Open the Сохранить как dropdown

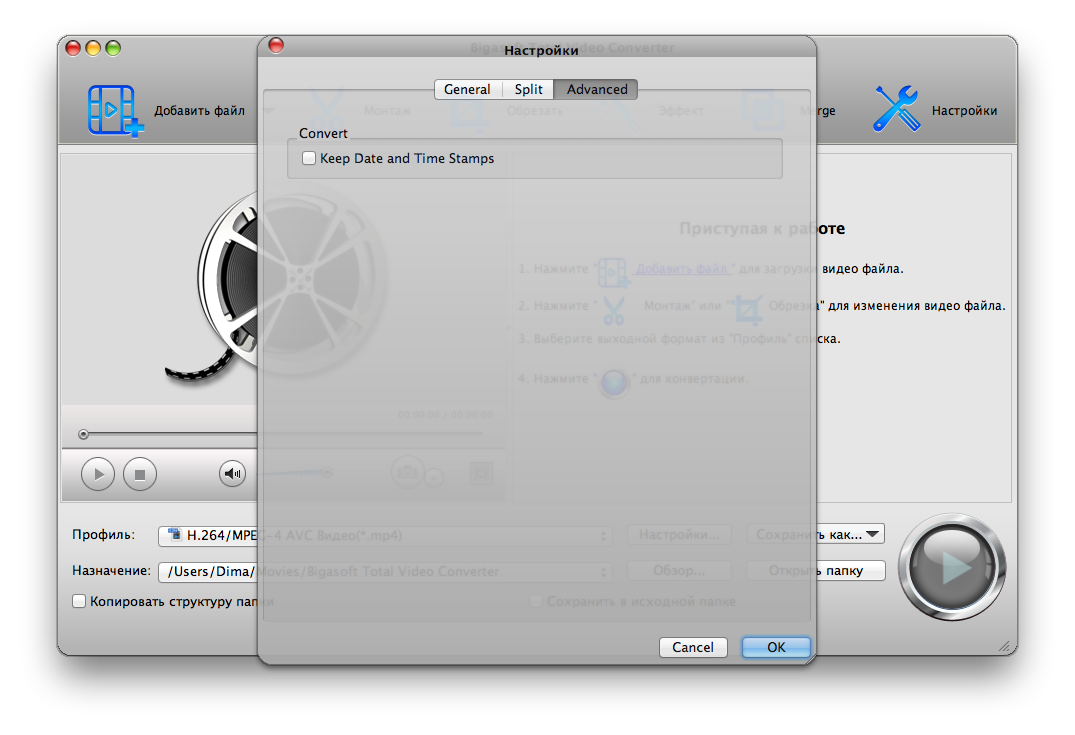point(816,534)
